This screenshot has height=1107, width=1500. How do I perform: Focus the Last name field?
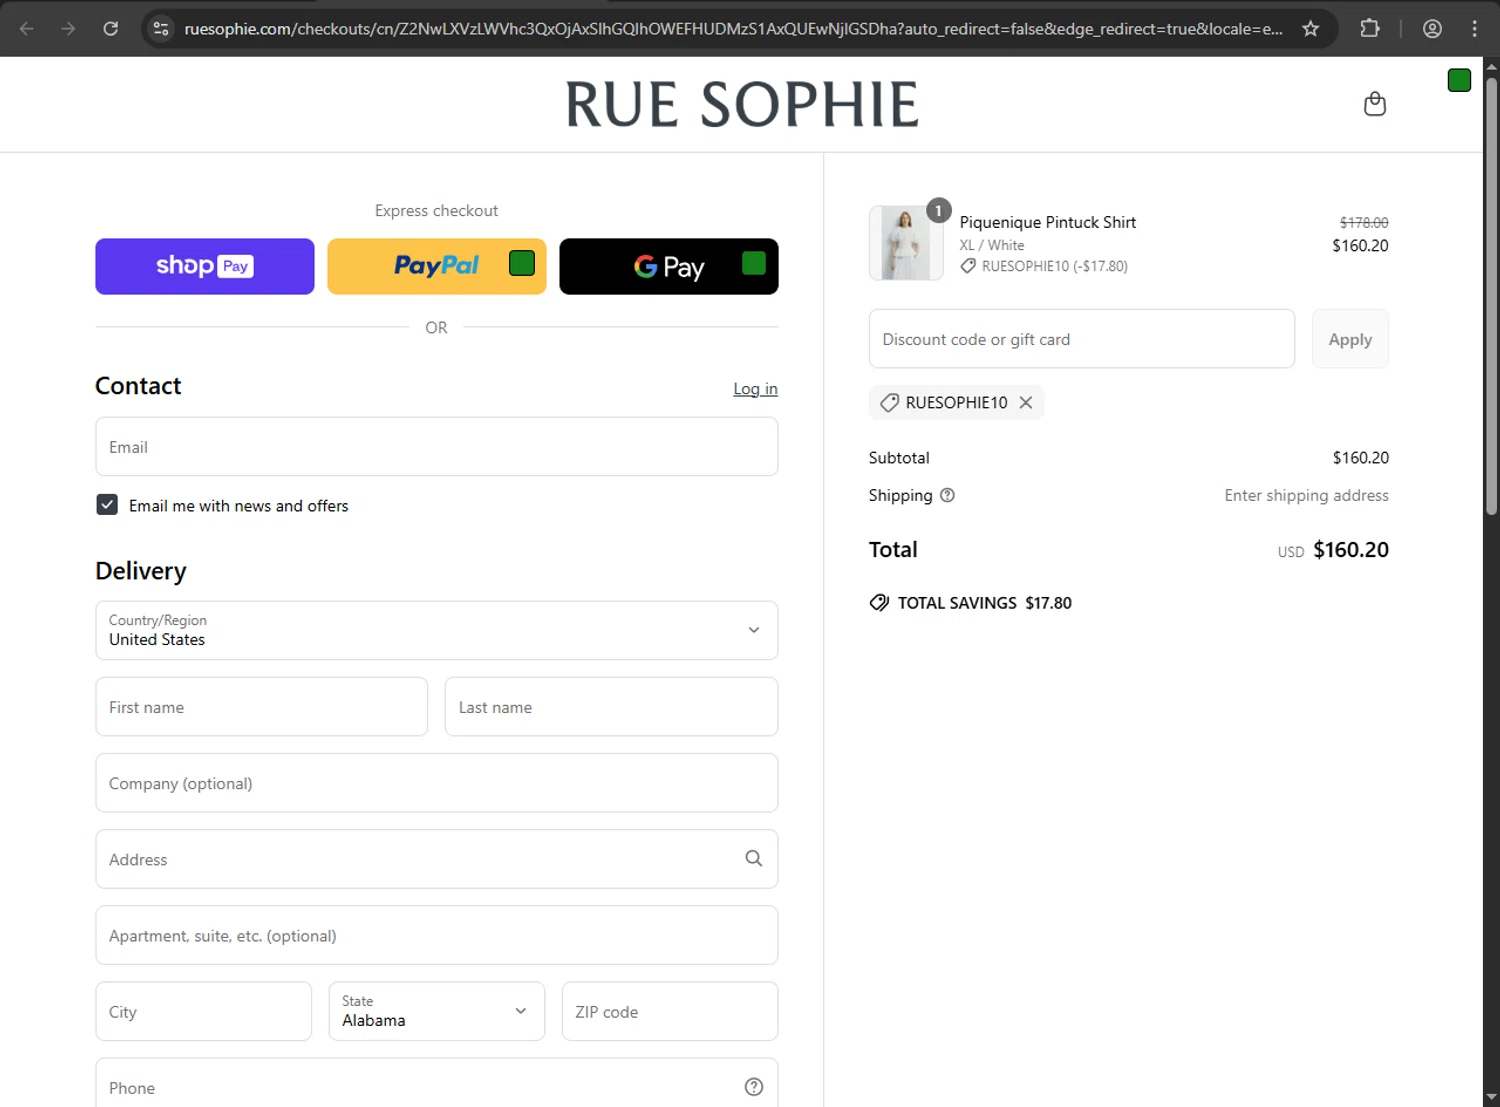pos(611,707)
